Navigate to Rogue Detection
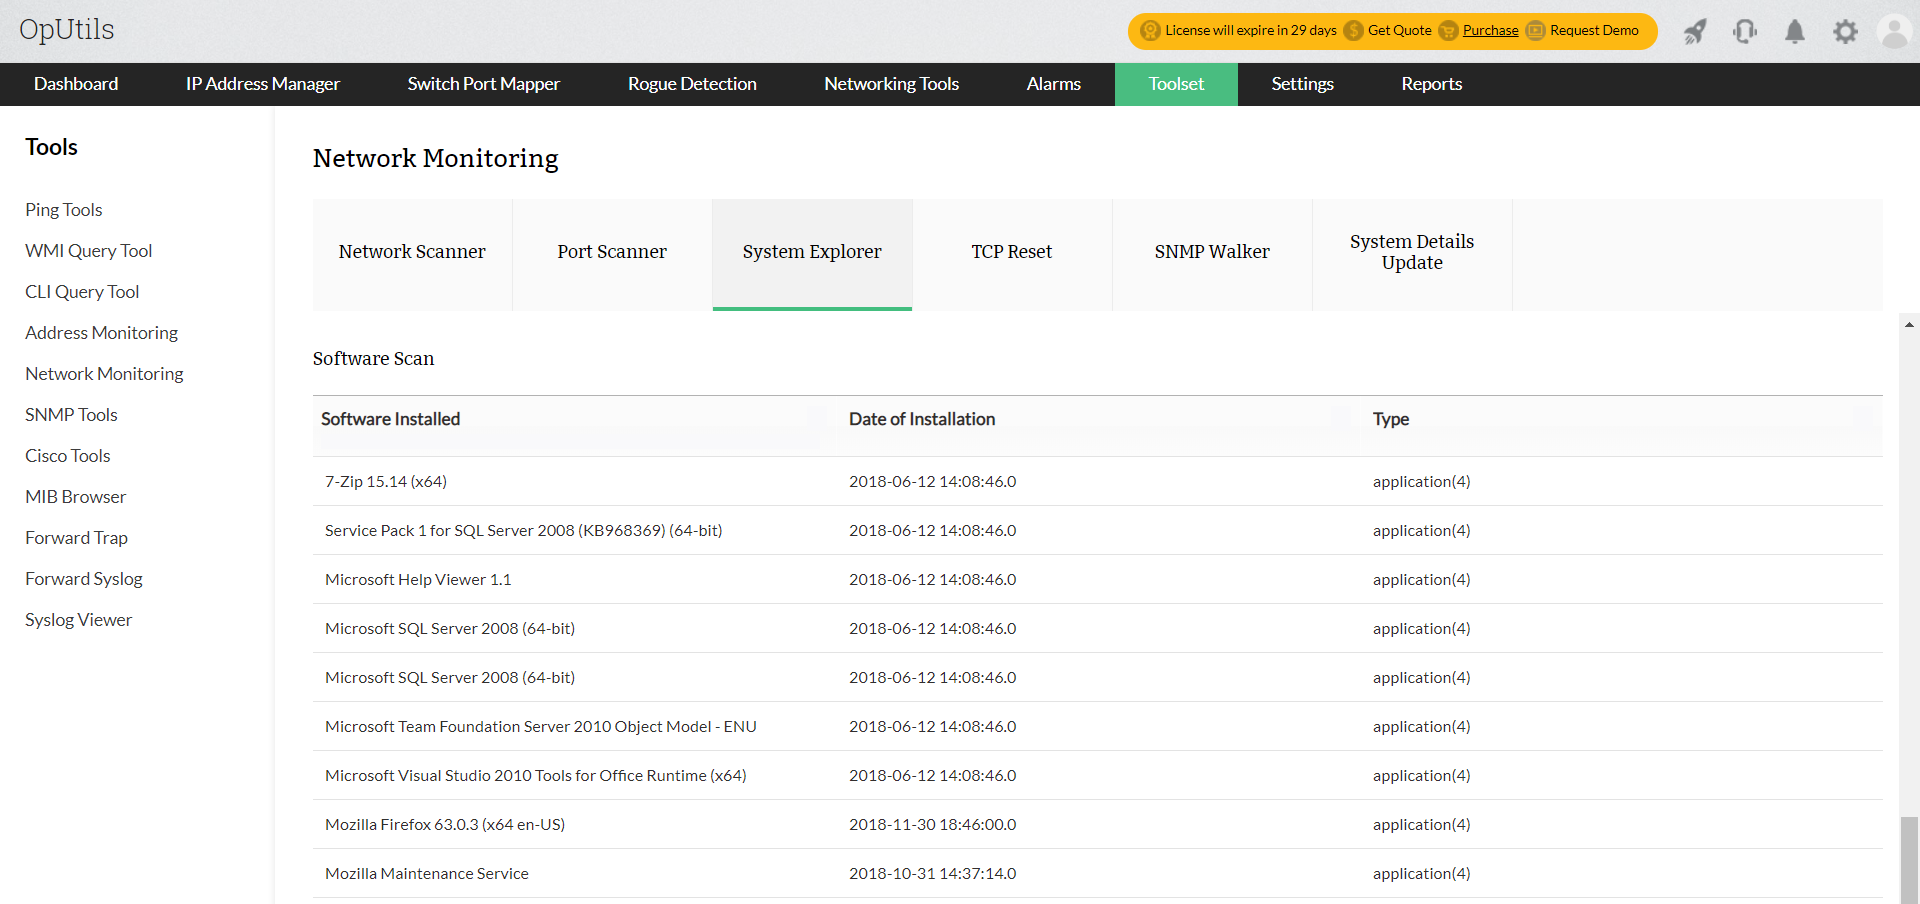This screenshot has height=904, width=1920. pyautogui.click(x=692, y=84)
